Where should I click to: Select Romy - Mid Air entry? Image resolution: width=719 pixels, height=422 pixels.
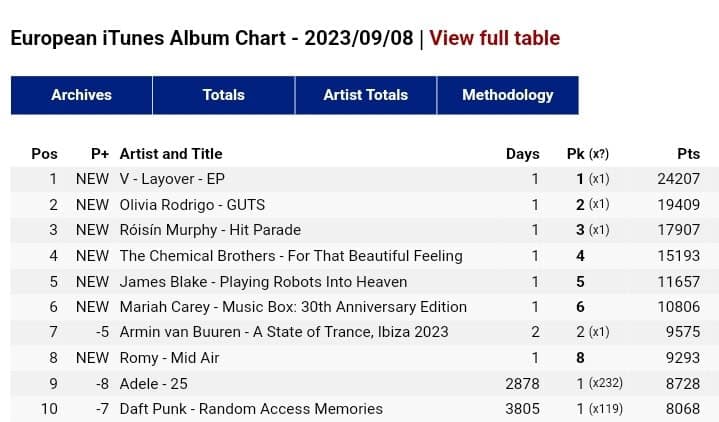[169, 358]
